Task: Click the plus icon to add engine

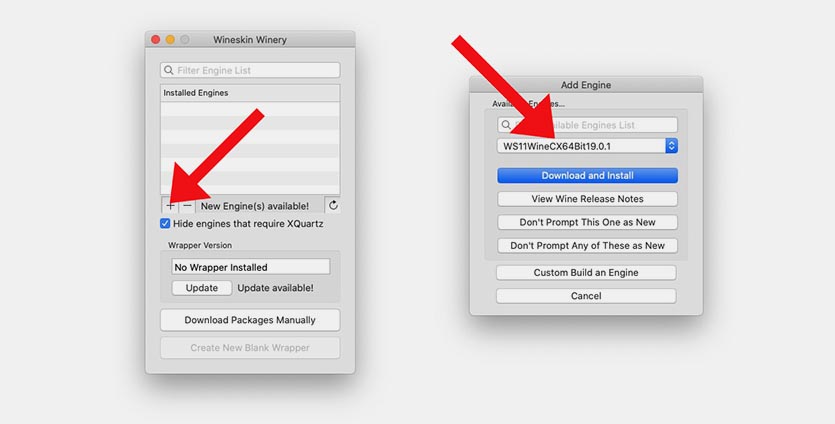Action: 169,205
